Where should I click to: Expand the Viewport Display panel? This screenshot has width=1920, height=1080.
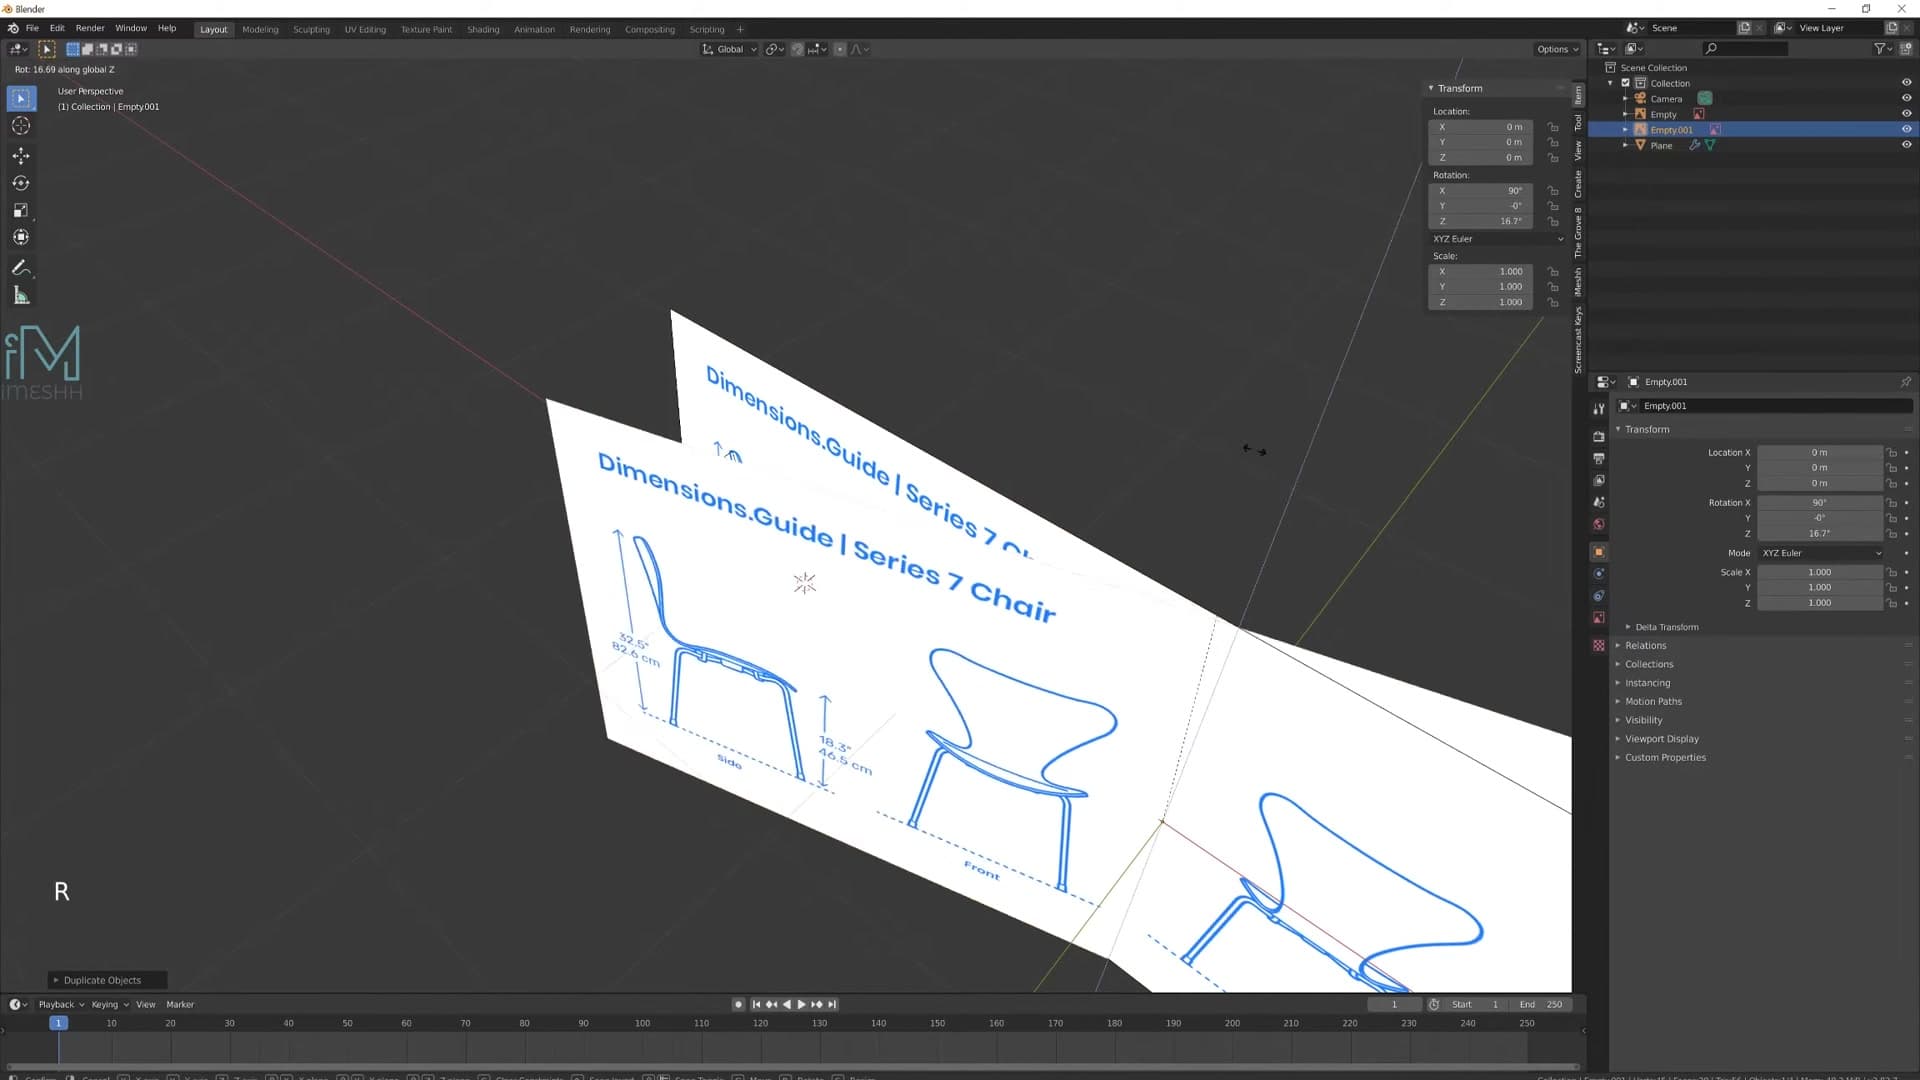(x=1661, y=739)
